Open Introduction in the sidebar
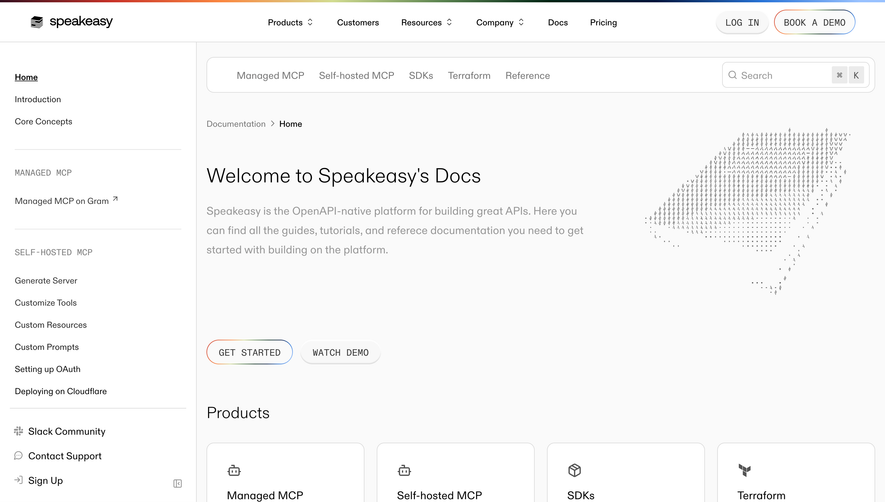 pos(38,99)
